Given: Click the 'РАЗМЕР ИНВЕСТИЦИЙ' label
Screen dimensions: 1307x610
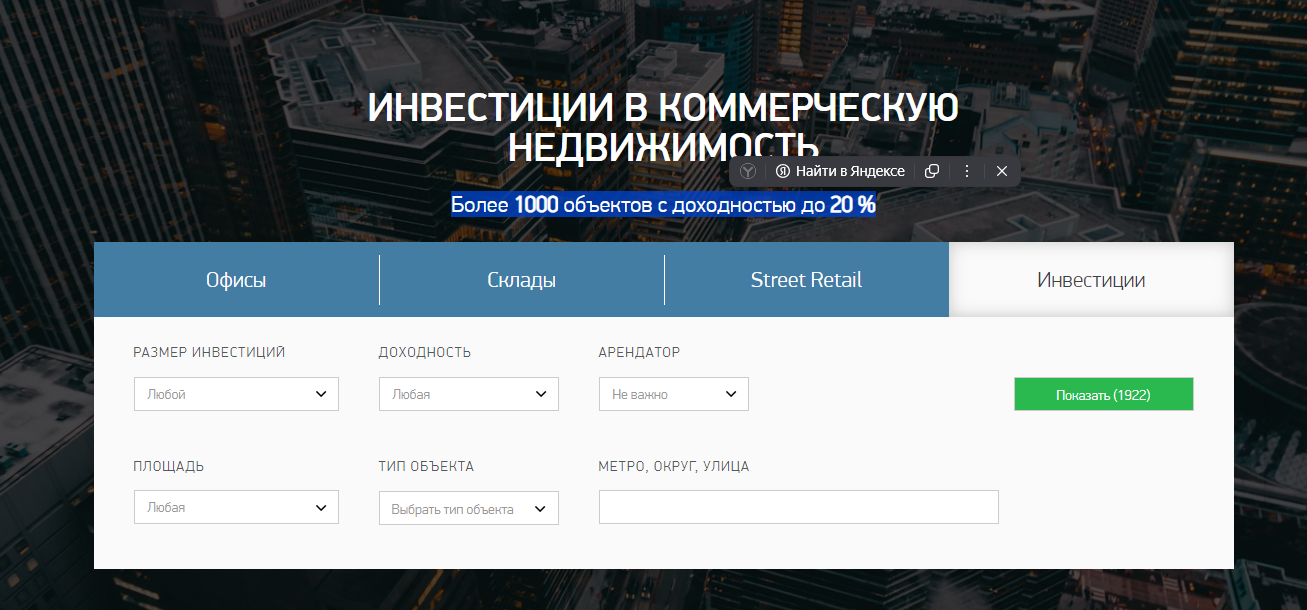Looking at the screenshot, I should coord(209,353).
